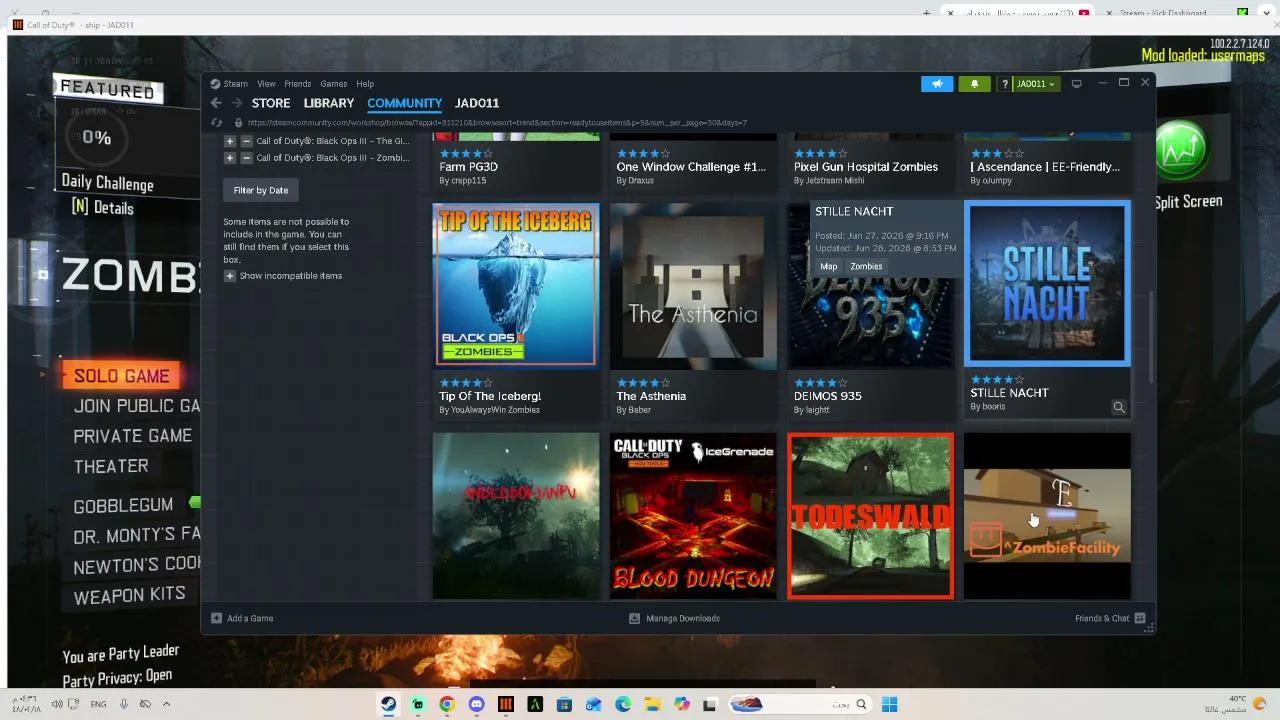
Task: Open the TODESWALD thumbnail
Action: (870, 516)
